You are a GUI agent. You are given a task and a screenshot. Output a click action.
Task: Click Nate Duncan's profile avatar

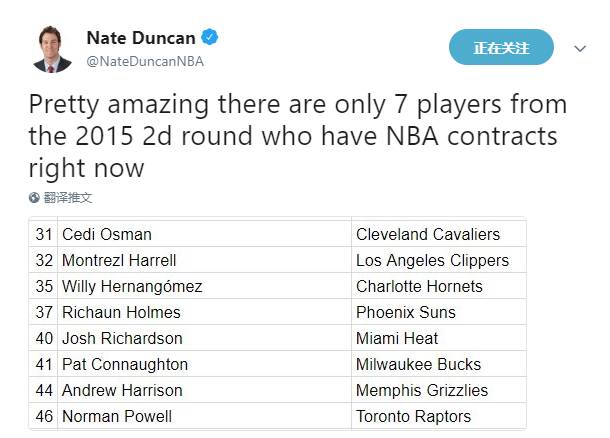coord(53,48)
